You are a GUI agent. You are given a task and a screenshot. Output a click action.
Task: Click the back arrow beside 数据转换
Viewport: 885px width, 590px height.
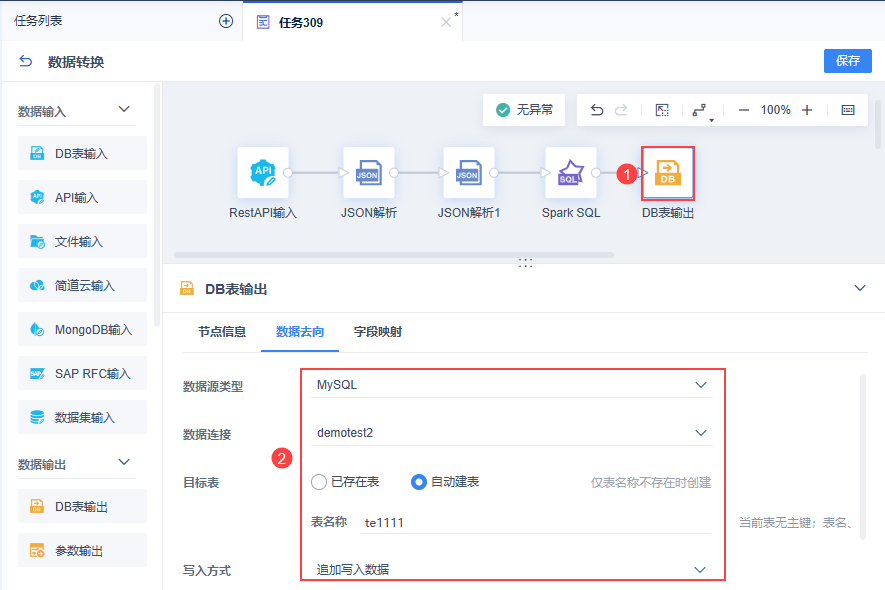pyautogui.click(x=25, y=61)
